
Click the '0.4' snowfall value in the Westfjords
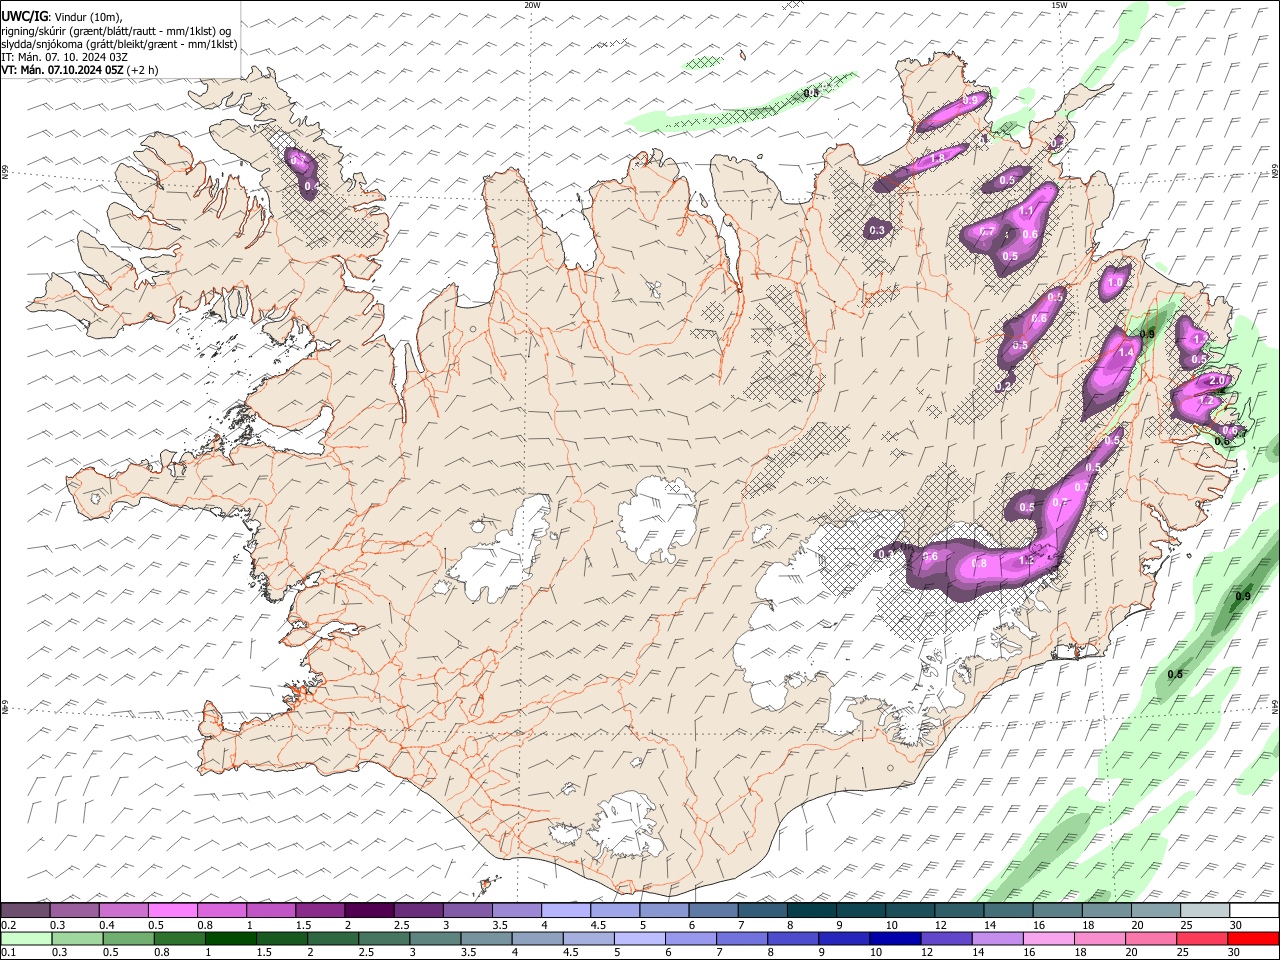(x=311, y=186)
